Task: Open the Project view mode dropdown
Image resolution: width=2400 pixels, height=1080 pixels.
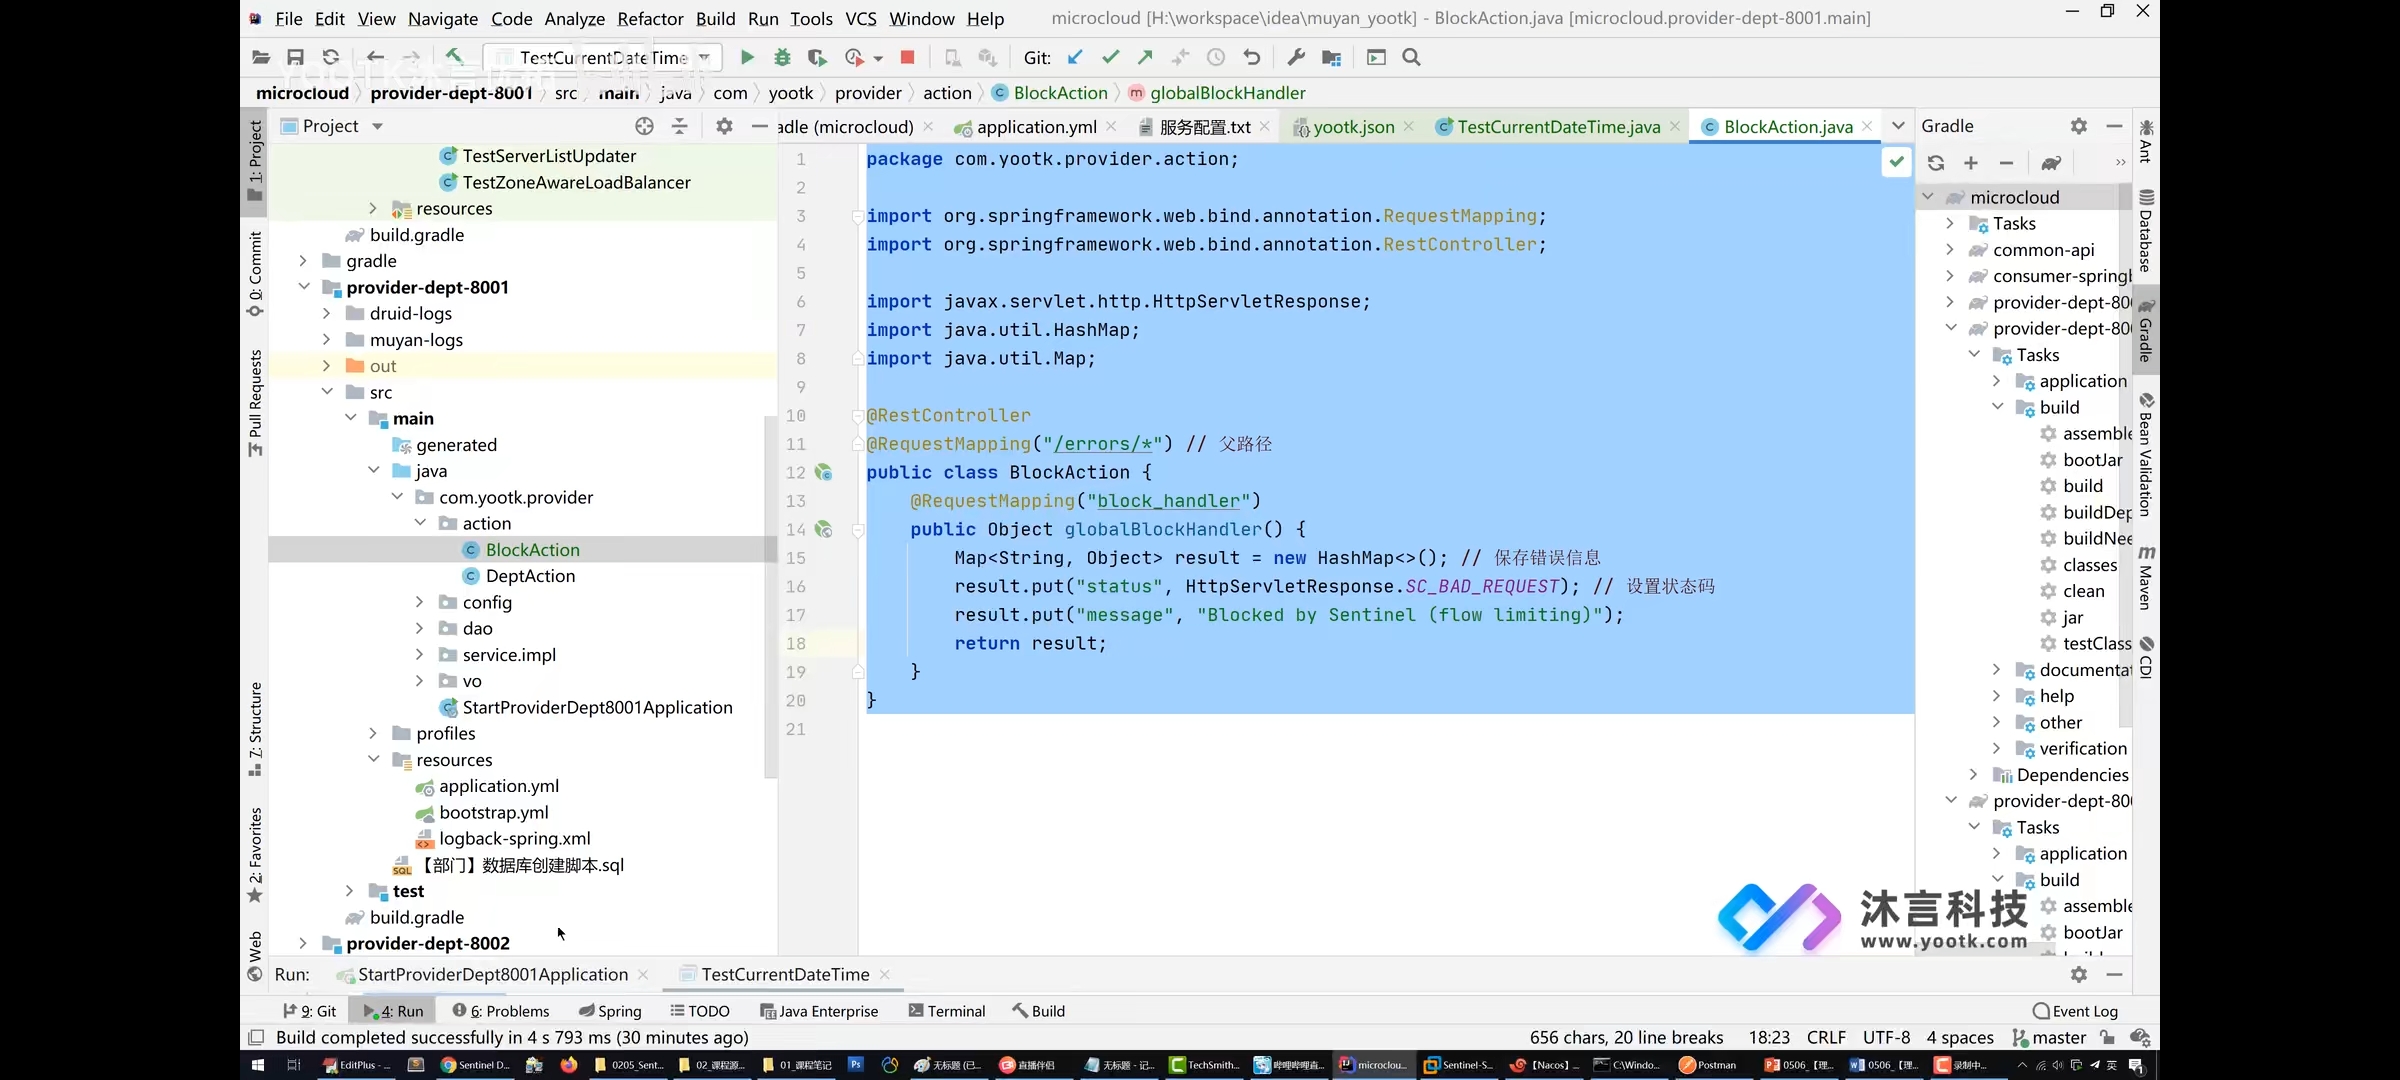Action: (377, 126)
